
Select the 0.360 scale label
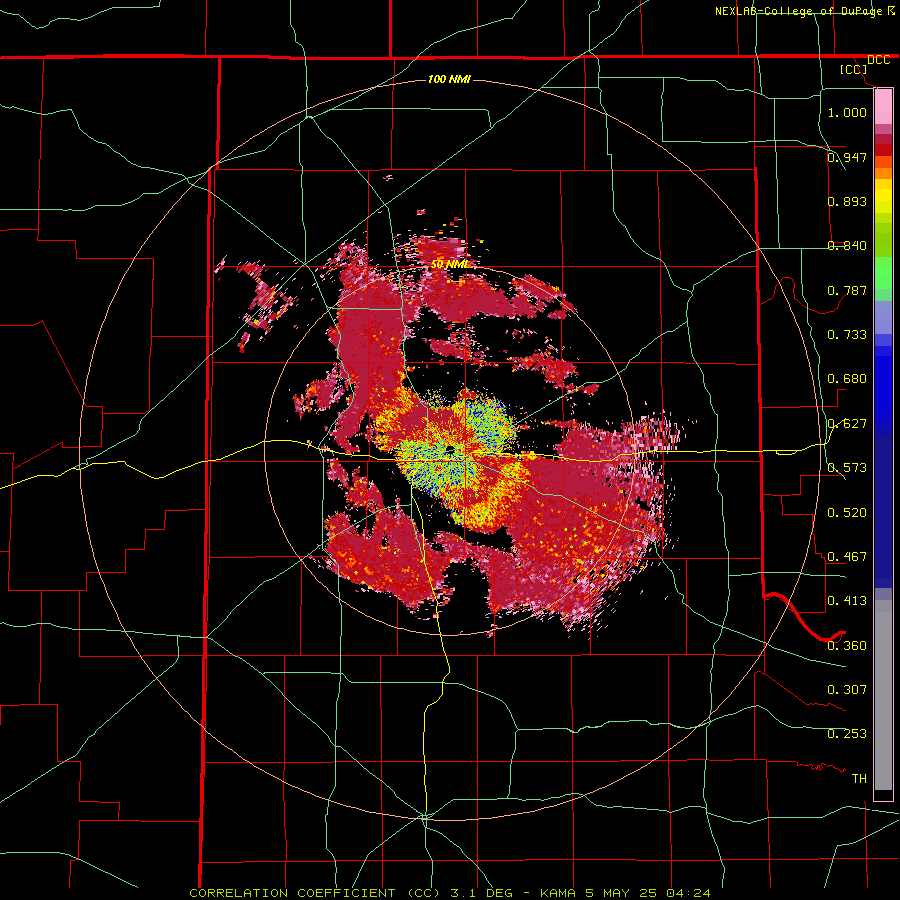tap(847, 645)
